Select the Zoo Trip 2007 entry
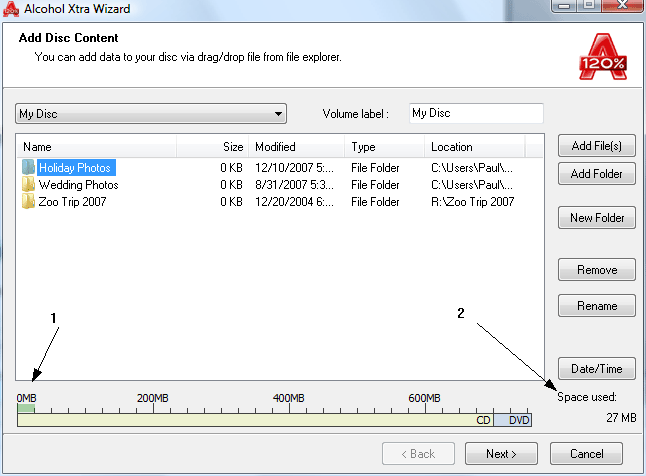The image size is (646, 476). point(72,202)
